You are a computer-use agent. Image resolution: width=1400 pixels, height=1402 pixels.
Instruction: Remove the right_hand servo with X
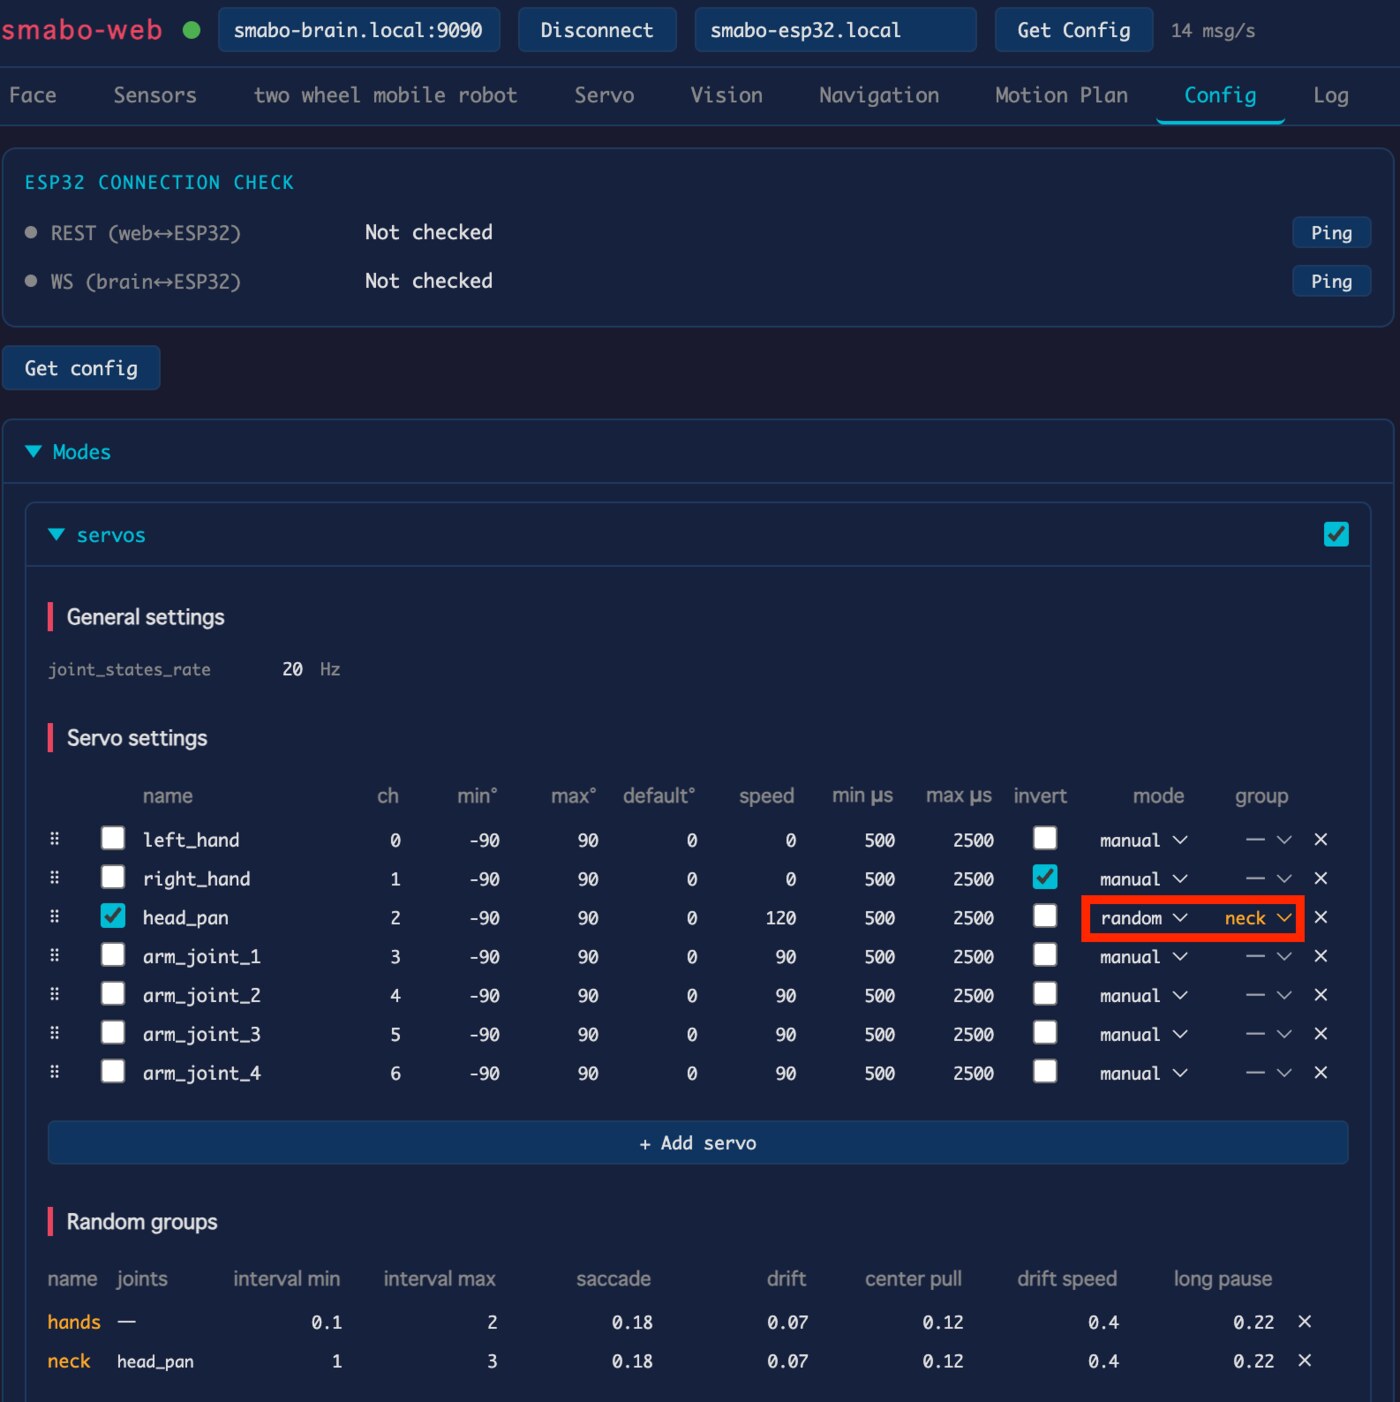click(x=1320, y=879)
